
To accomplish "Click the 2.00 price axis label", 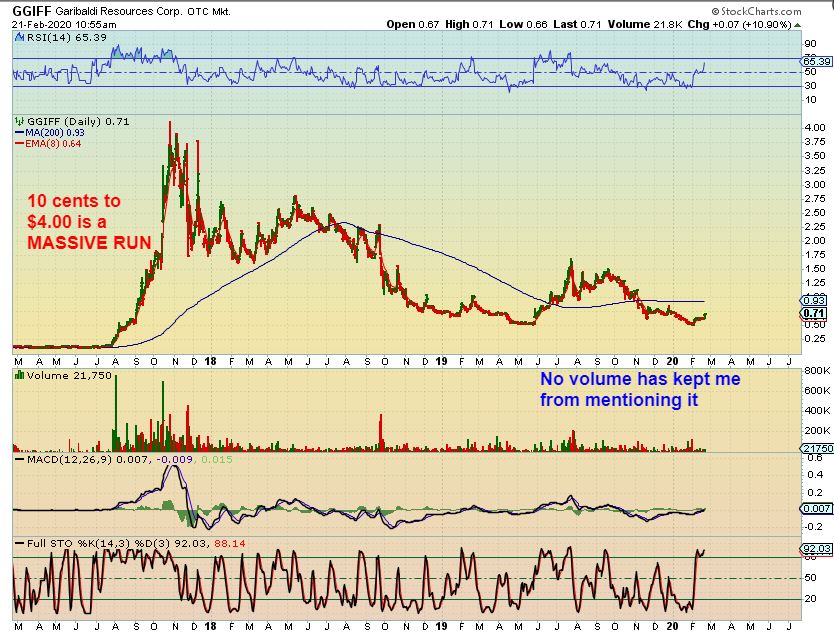I will tap(815, 240).
